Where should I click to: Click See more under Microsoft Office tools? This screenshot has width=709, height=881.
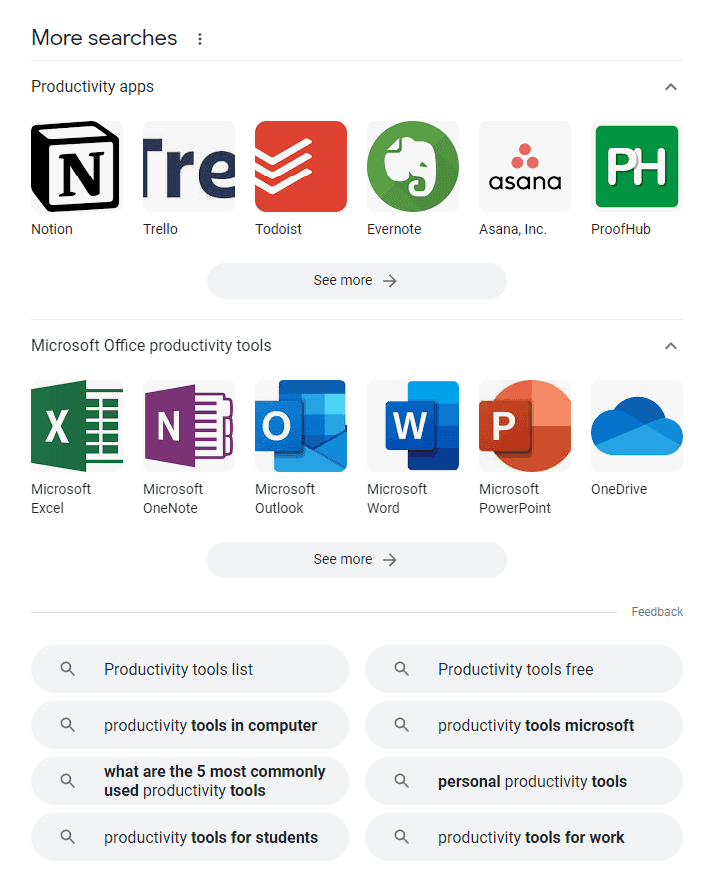[357, 560]
